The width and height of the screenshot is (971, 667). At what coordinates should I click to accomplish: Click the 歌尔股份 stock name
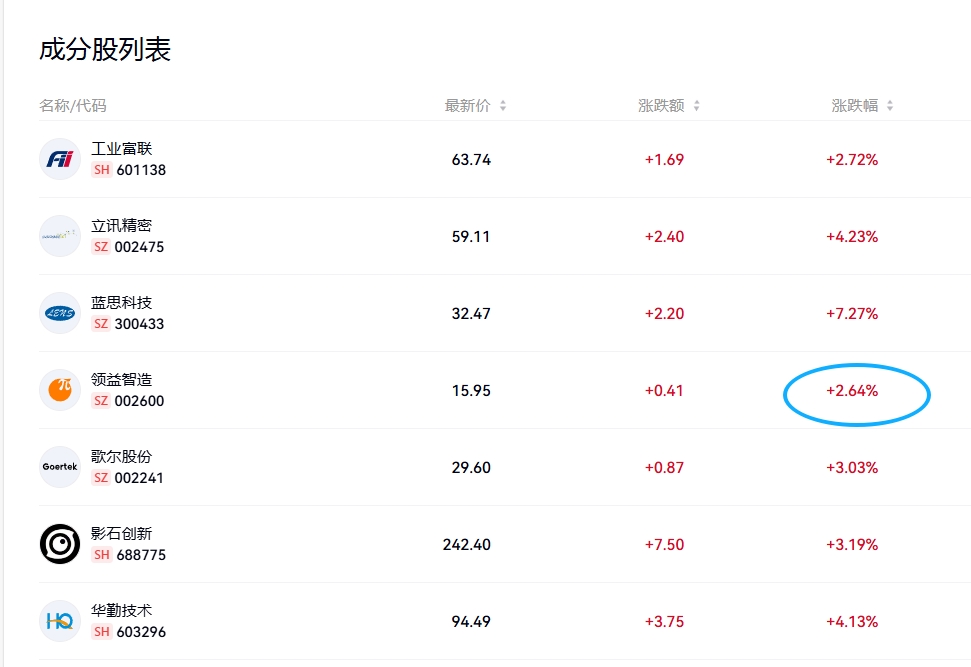[122, 457]
